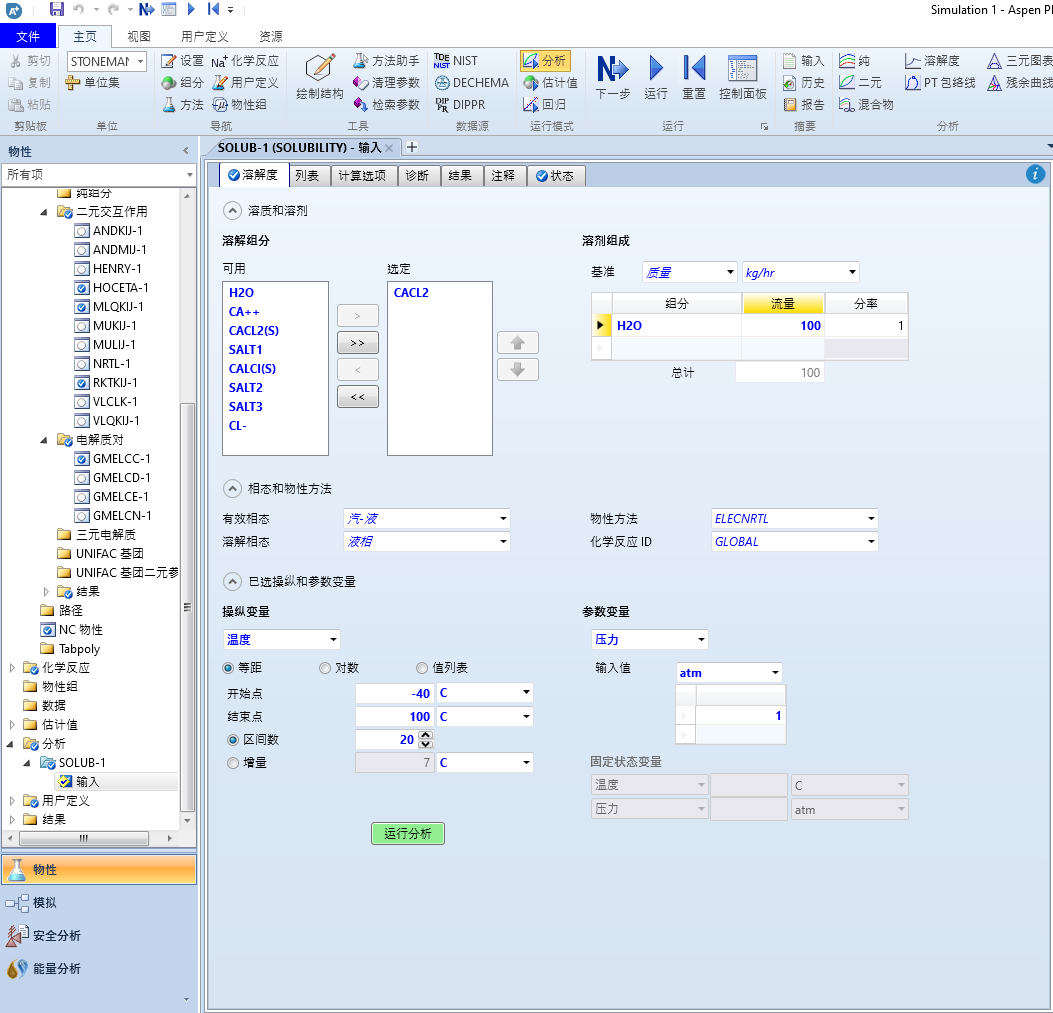The height and width of the screenshot is (1013, 1053).
Task: Click the 重置 Reset ribbon button
Action: point(694,77)
